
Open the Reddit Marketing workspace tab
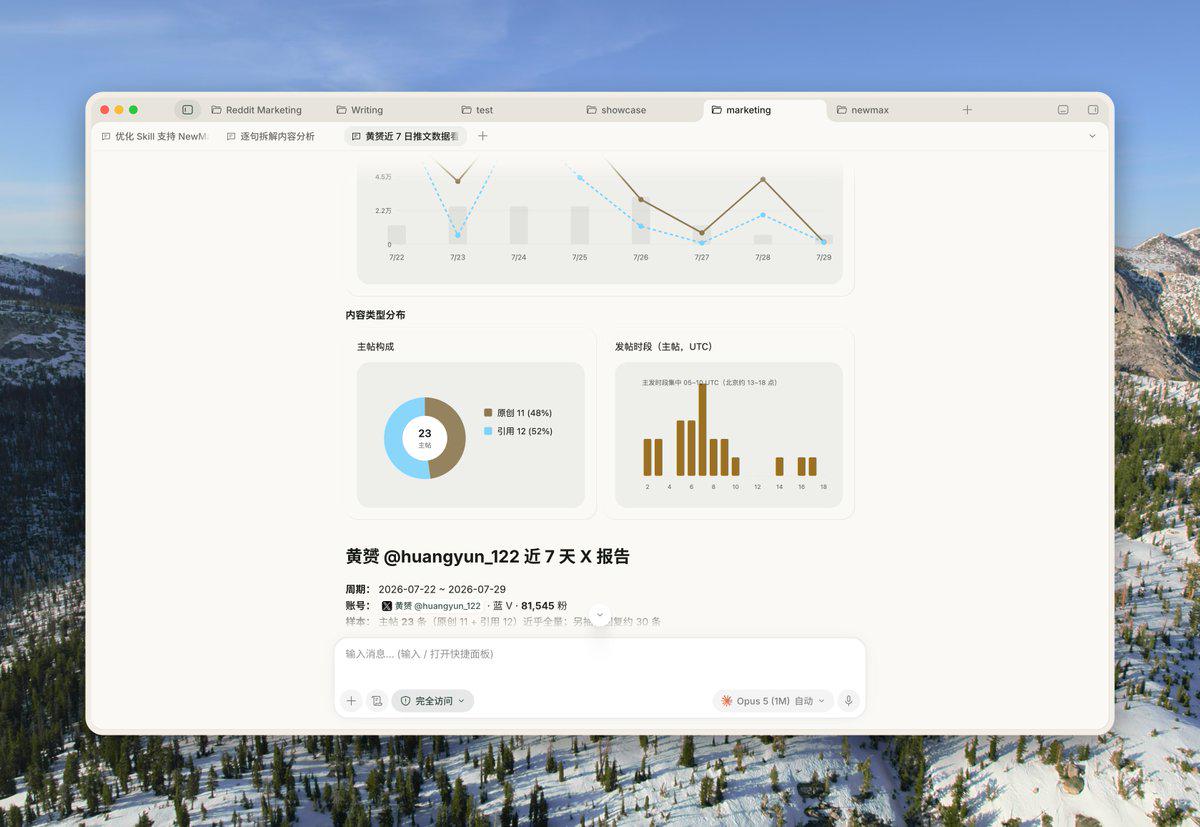tap(256, 110)
